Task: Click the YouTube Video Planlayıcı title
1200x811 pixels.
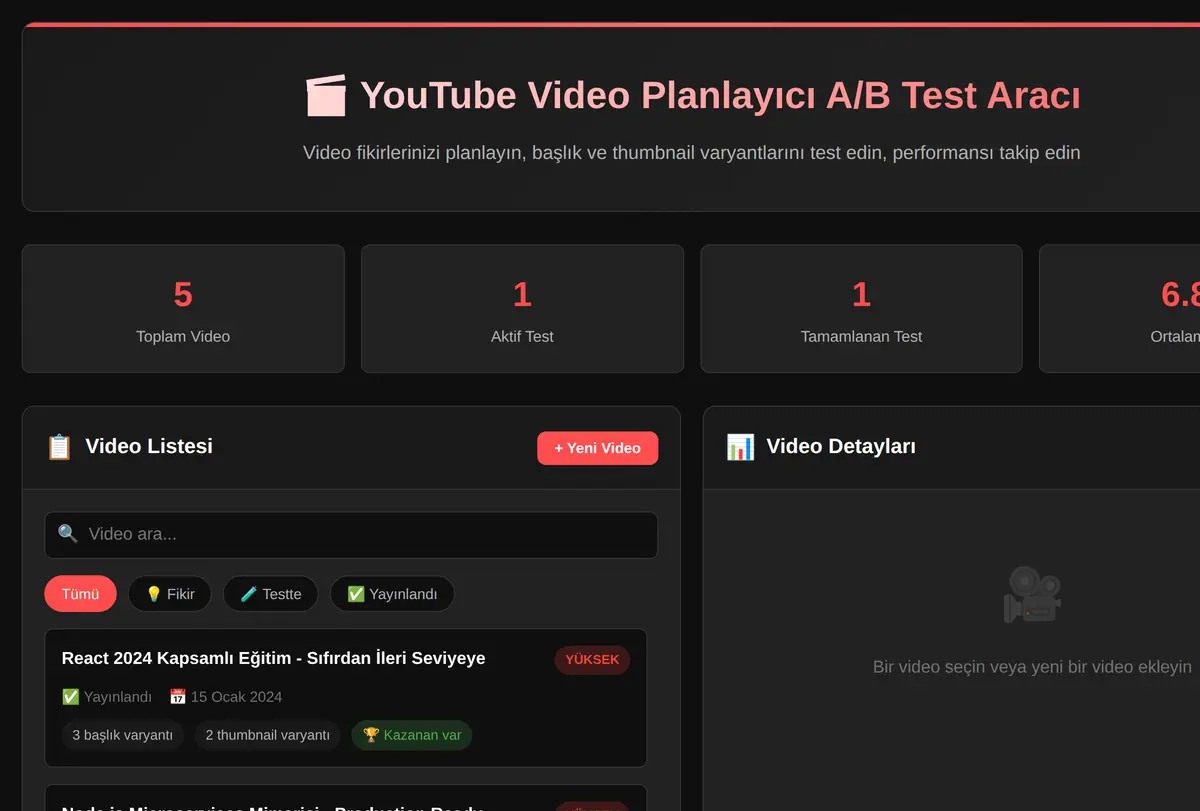Action: pos(720,96)
